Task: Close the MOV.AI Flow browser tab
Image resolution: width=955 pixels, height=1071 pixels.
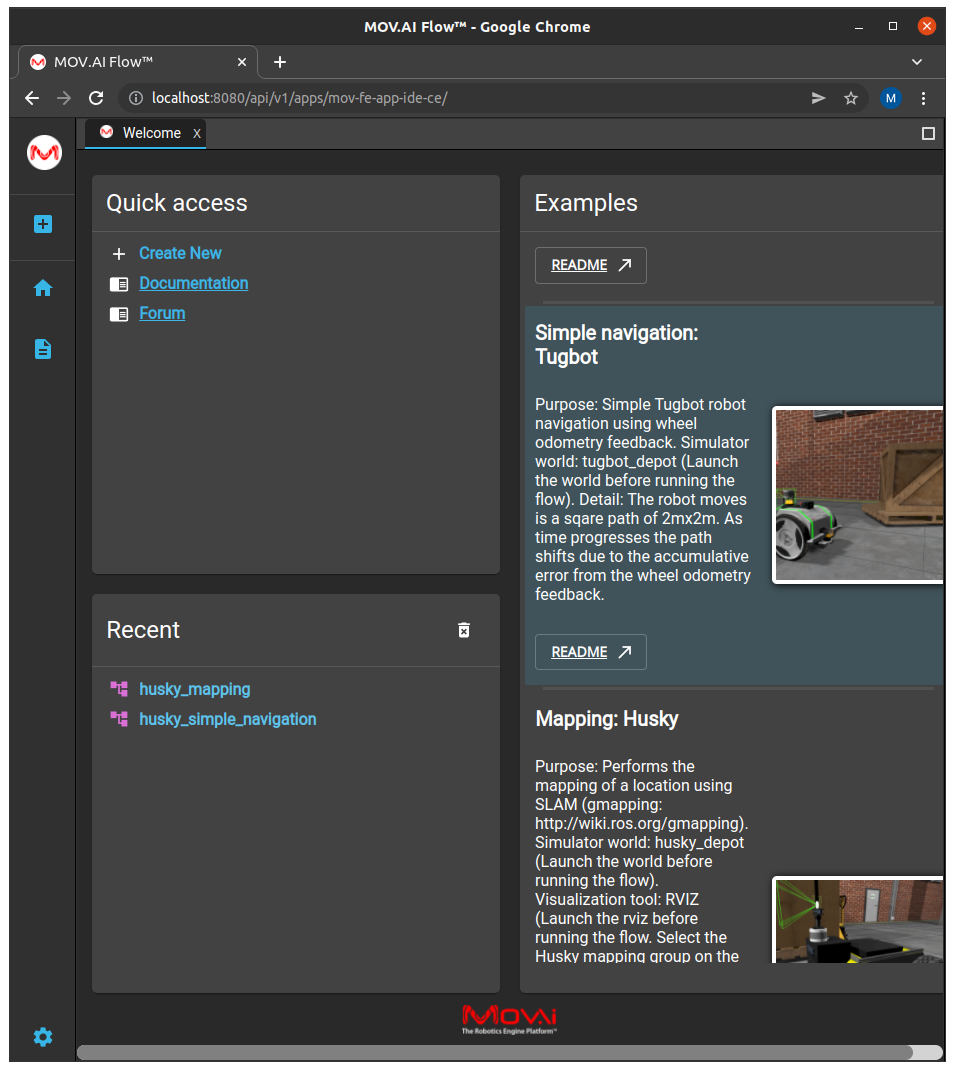Action: (242, 62)
